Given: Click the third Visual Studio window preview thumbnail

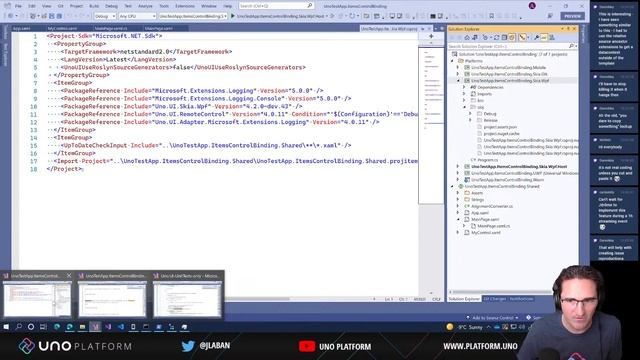Looking at the screenshot, I should 187,300.
